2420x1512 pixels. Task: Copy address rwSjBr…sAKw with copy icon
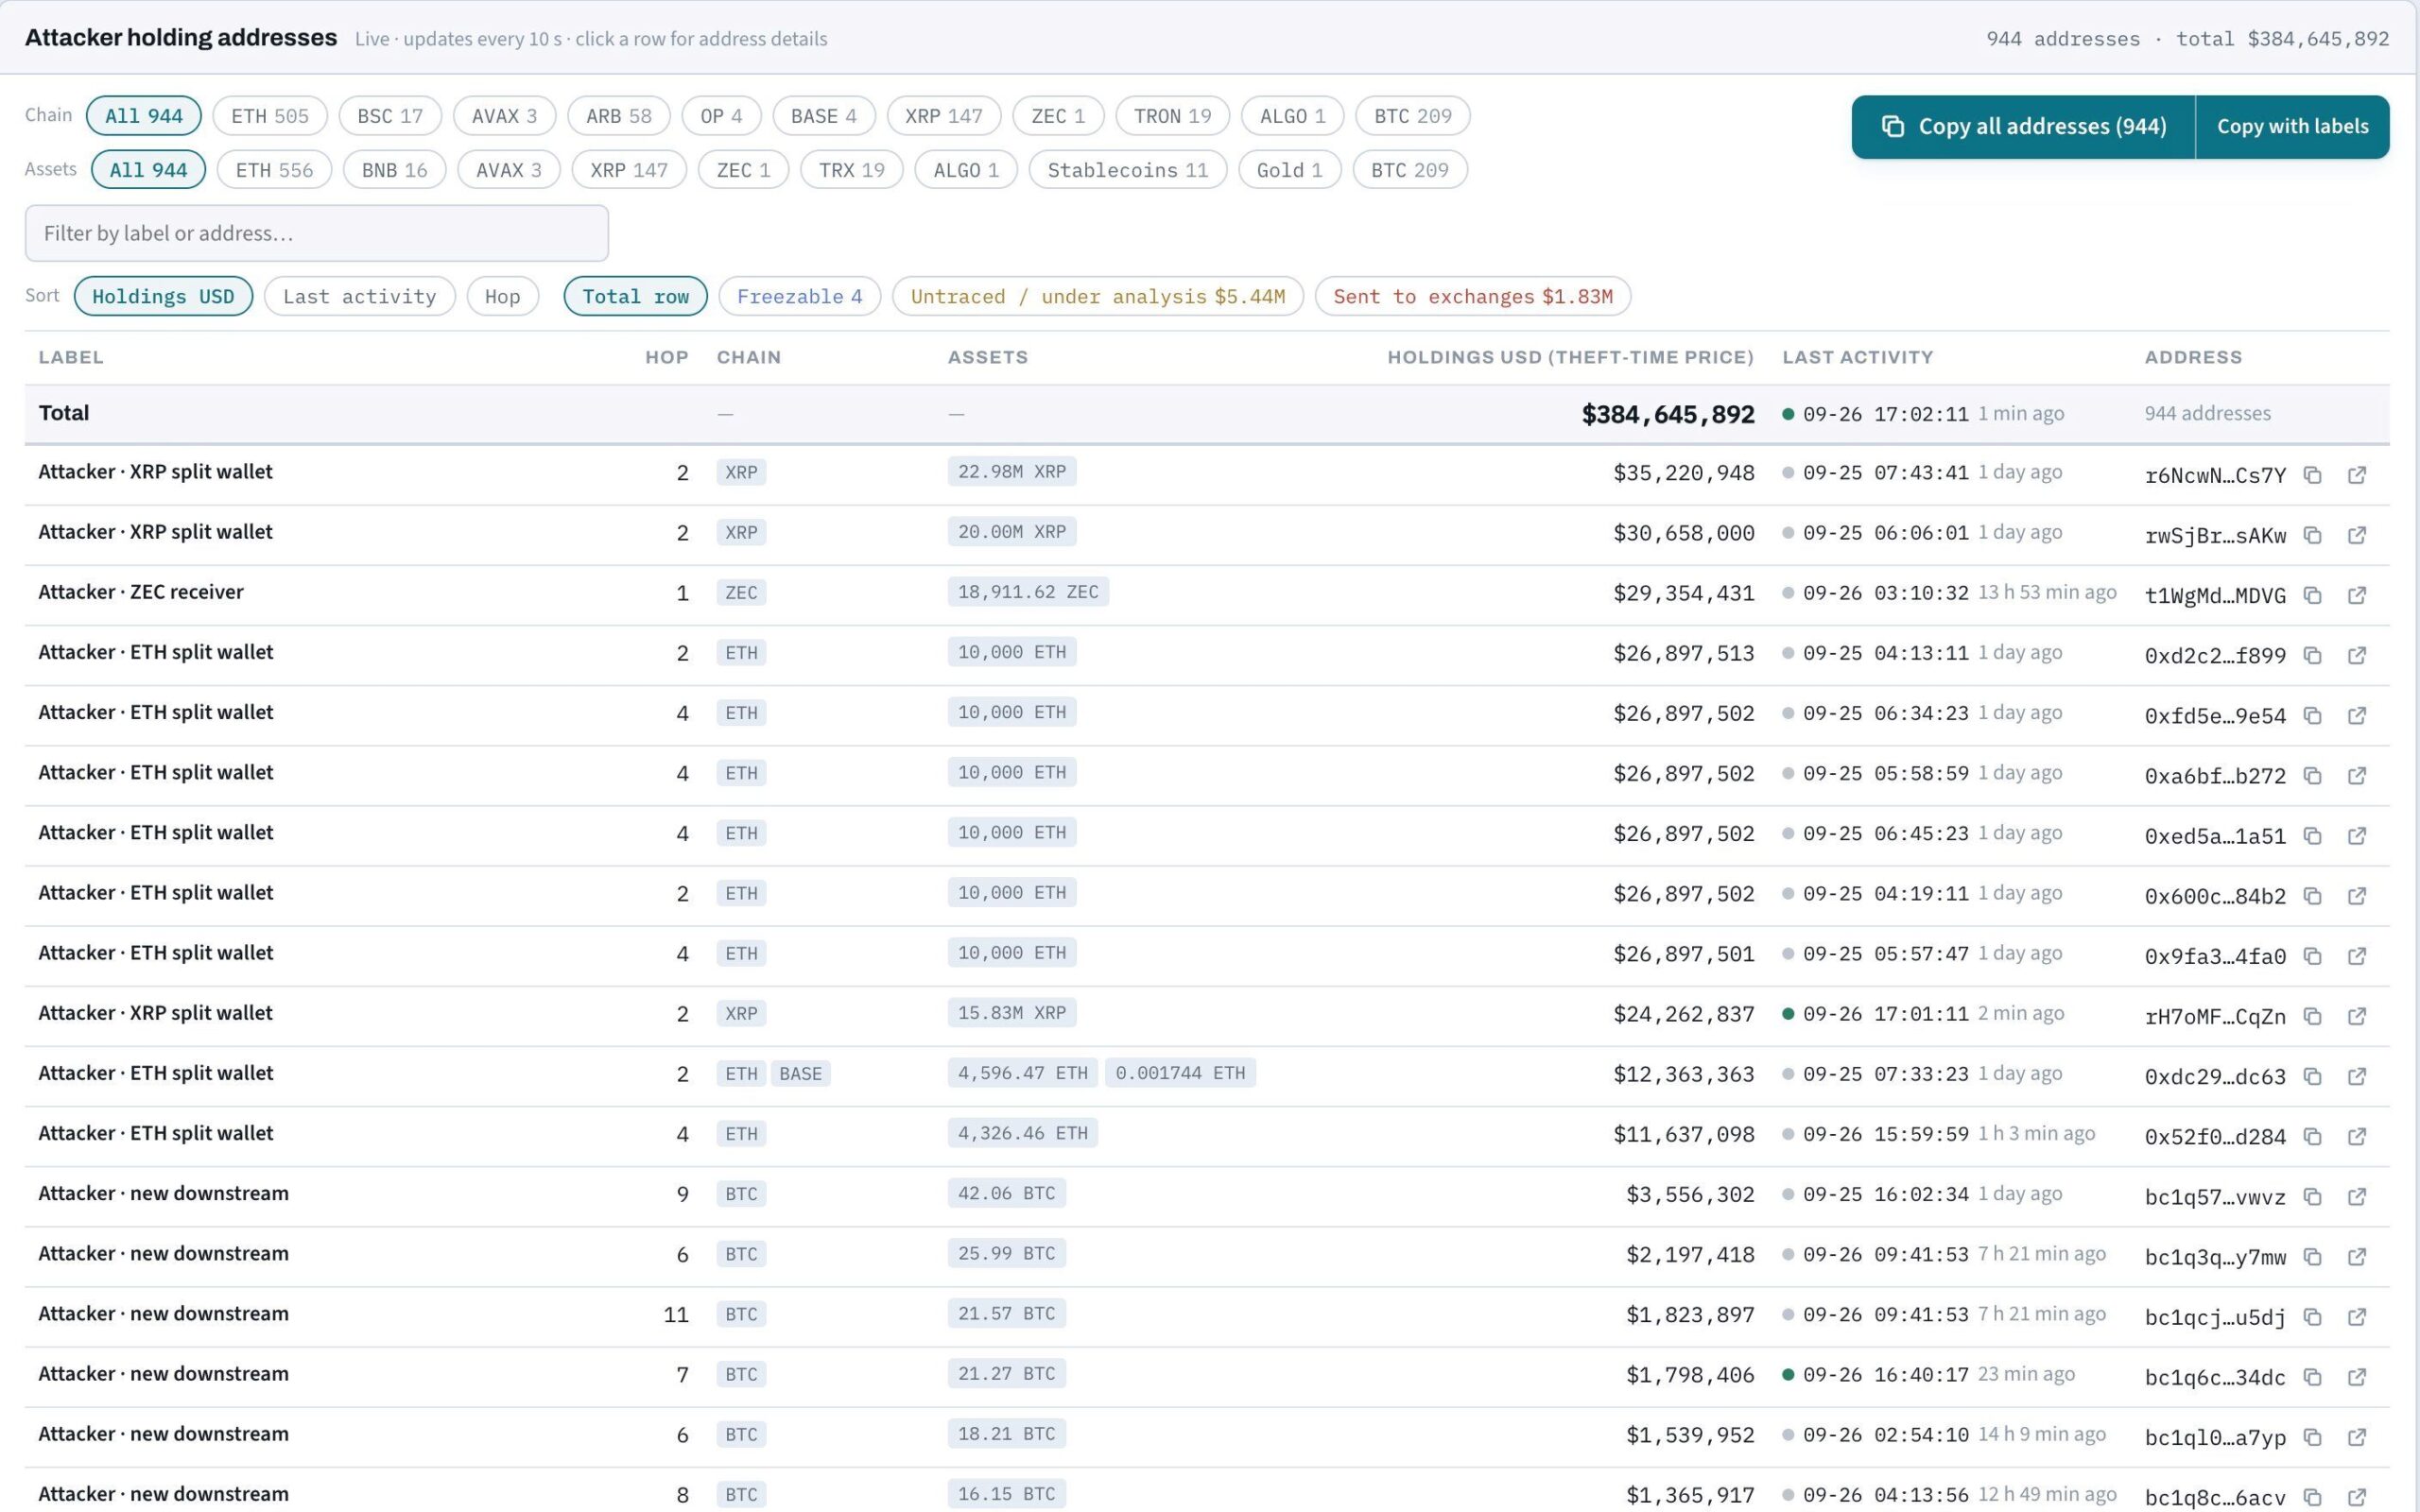coord(2312,535)
